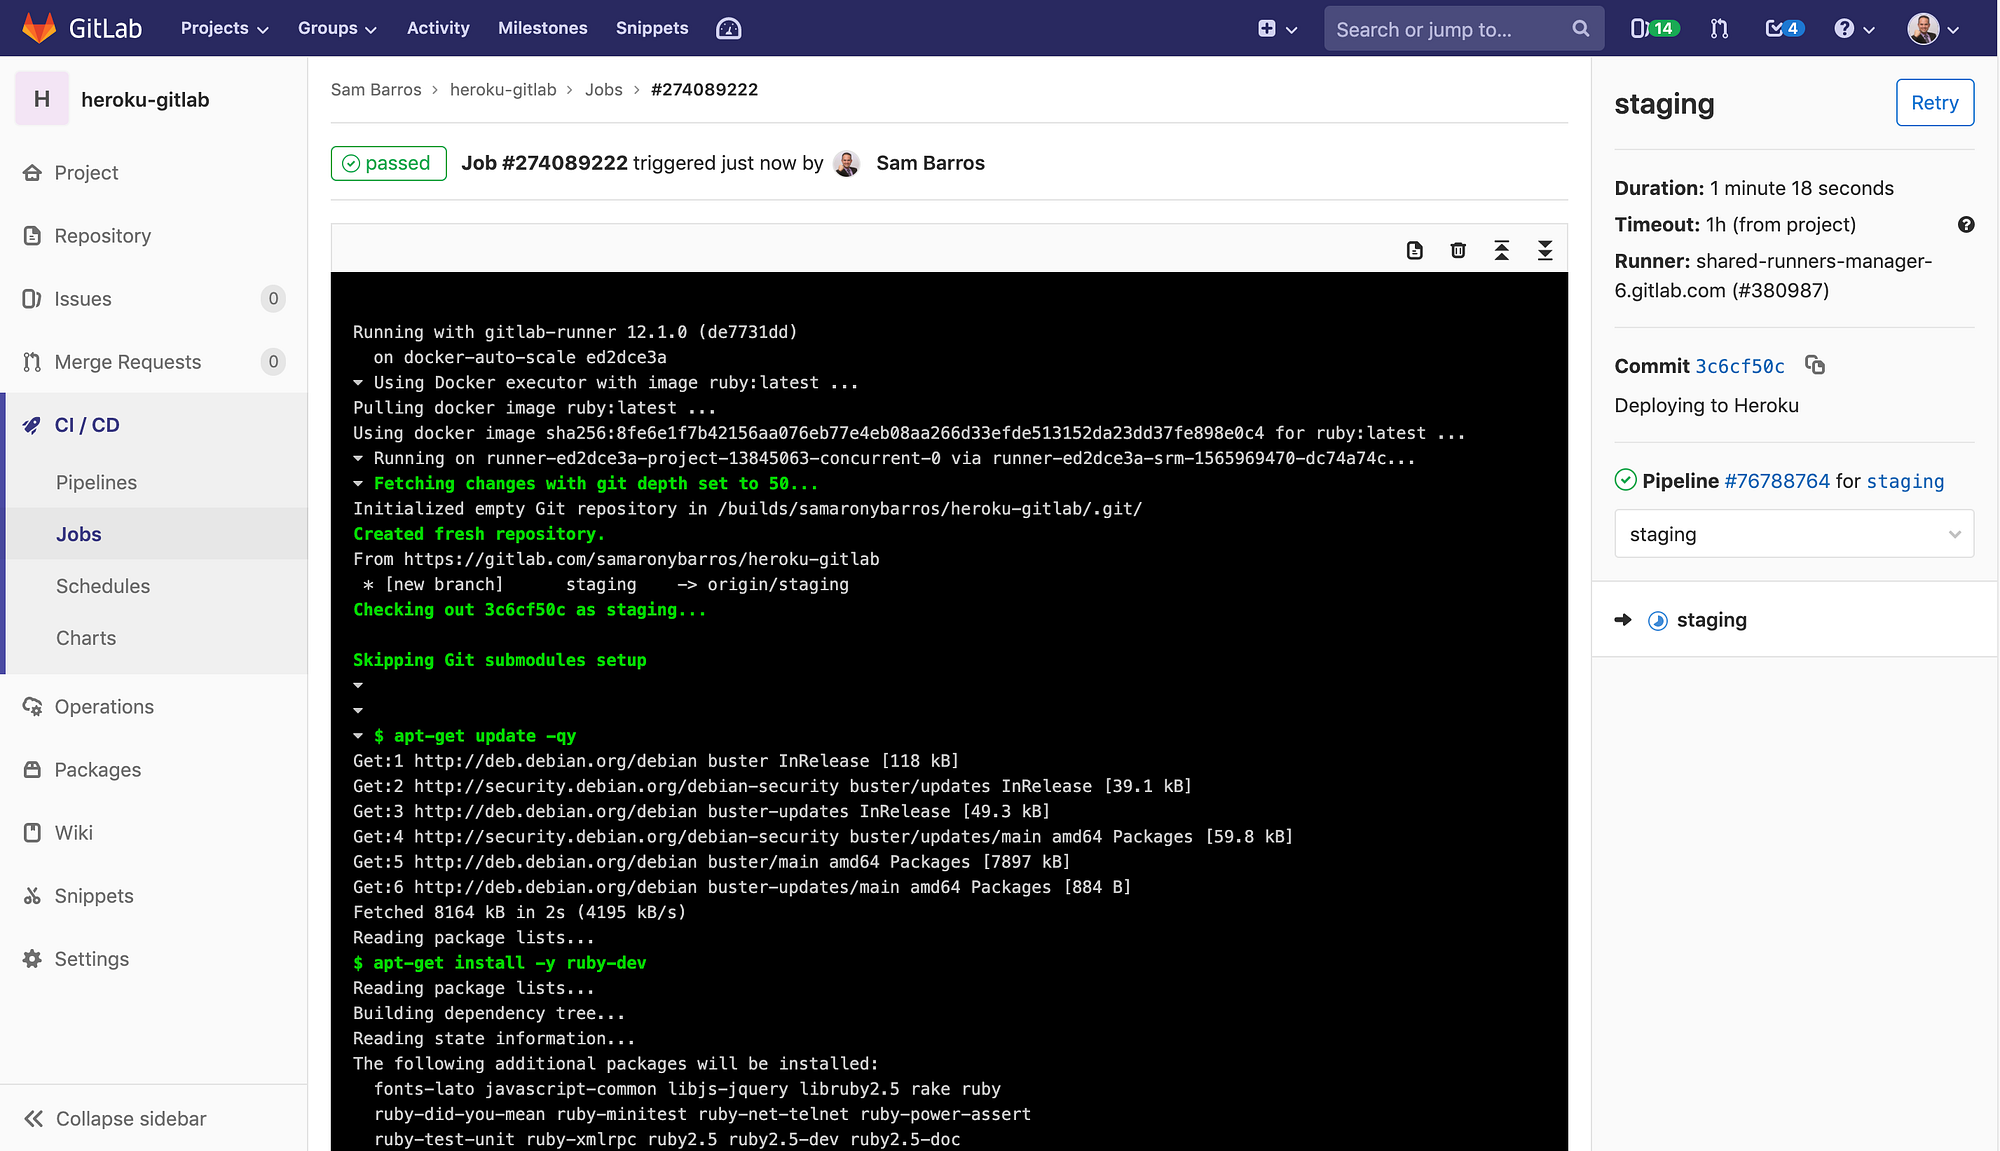Show the passed status badge details
Viewport: 2000px width, 1151px height.
point(388,163)
